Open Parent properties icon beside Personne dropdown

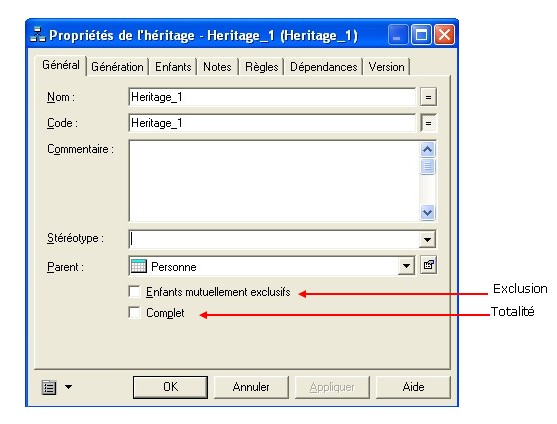[428, 265]
